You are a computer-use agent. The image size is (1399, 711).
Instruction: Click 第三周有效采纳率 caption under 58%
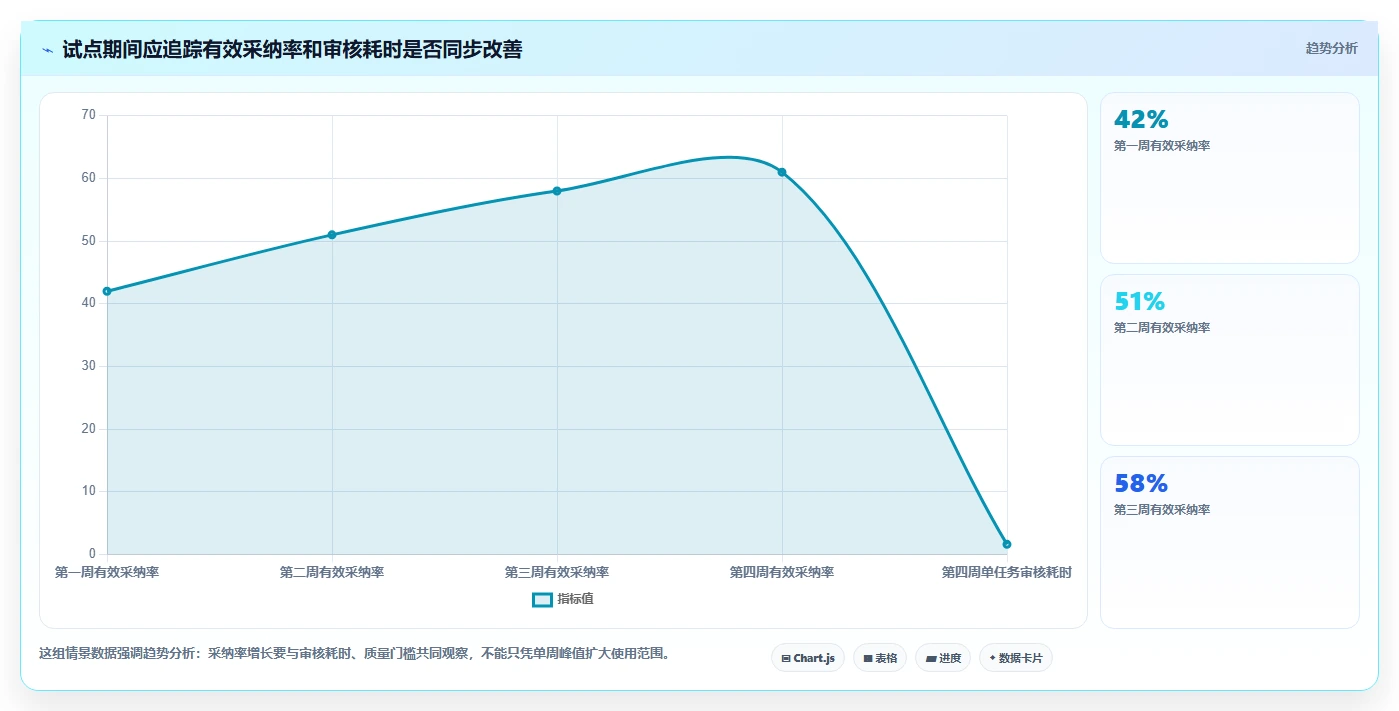(1162, 510)
